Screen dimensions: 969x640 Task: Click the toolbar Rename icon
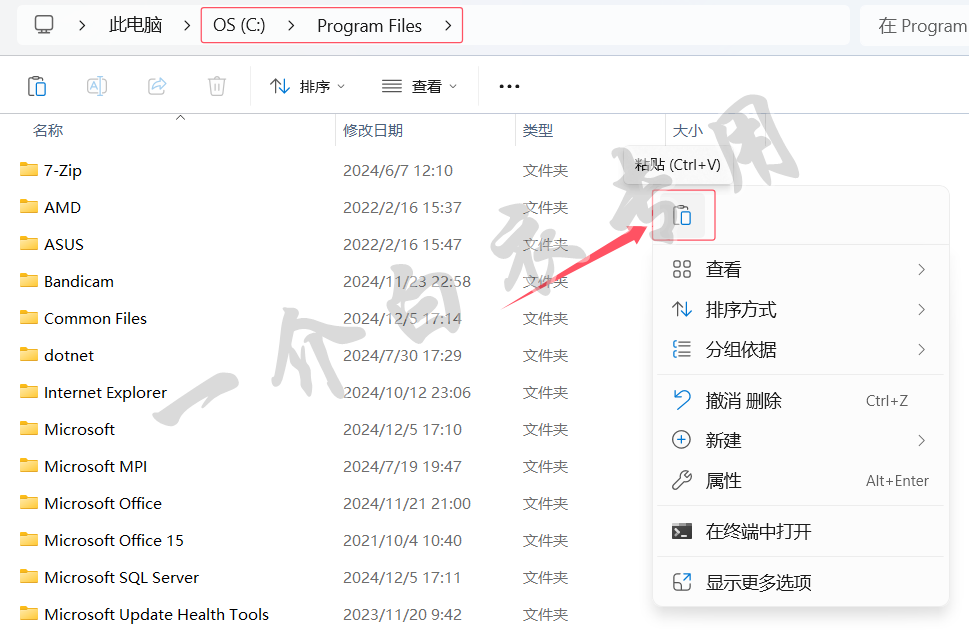click(97, 86)
